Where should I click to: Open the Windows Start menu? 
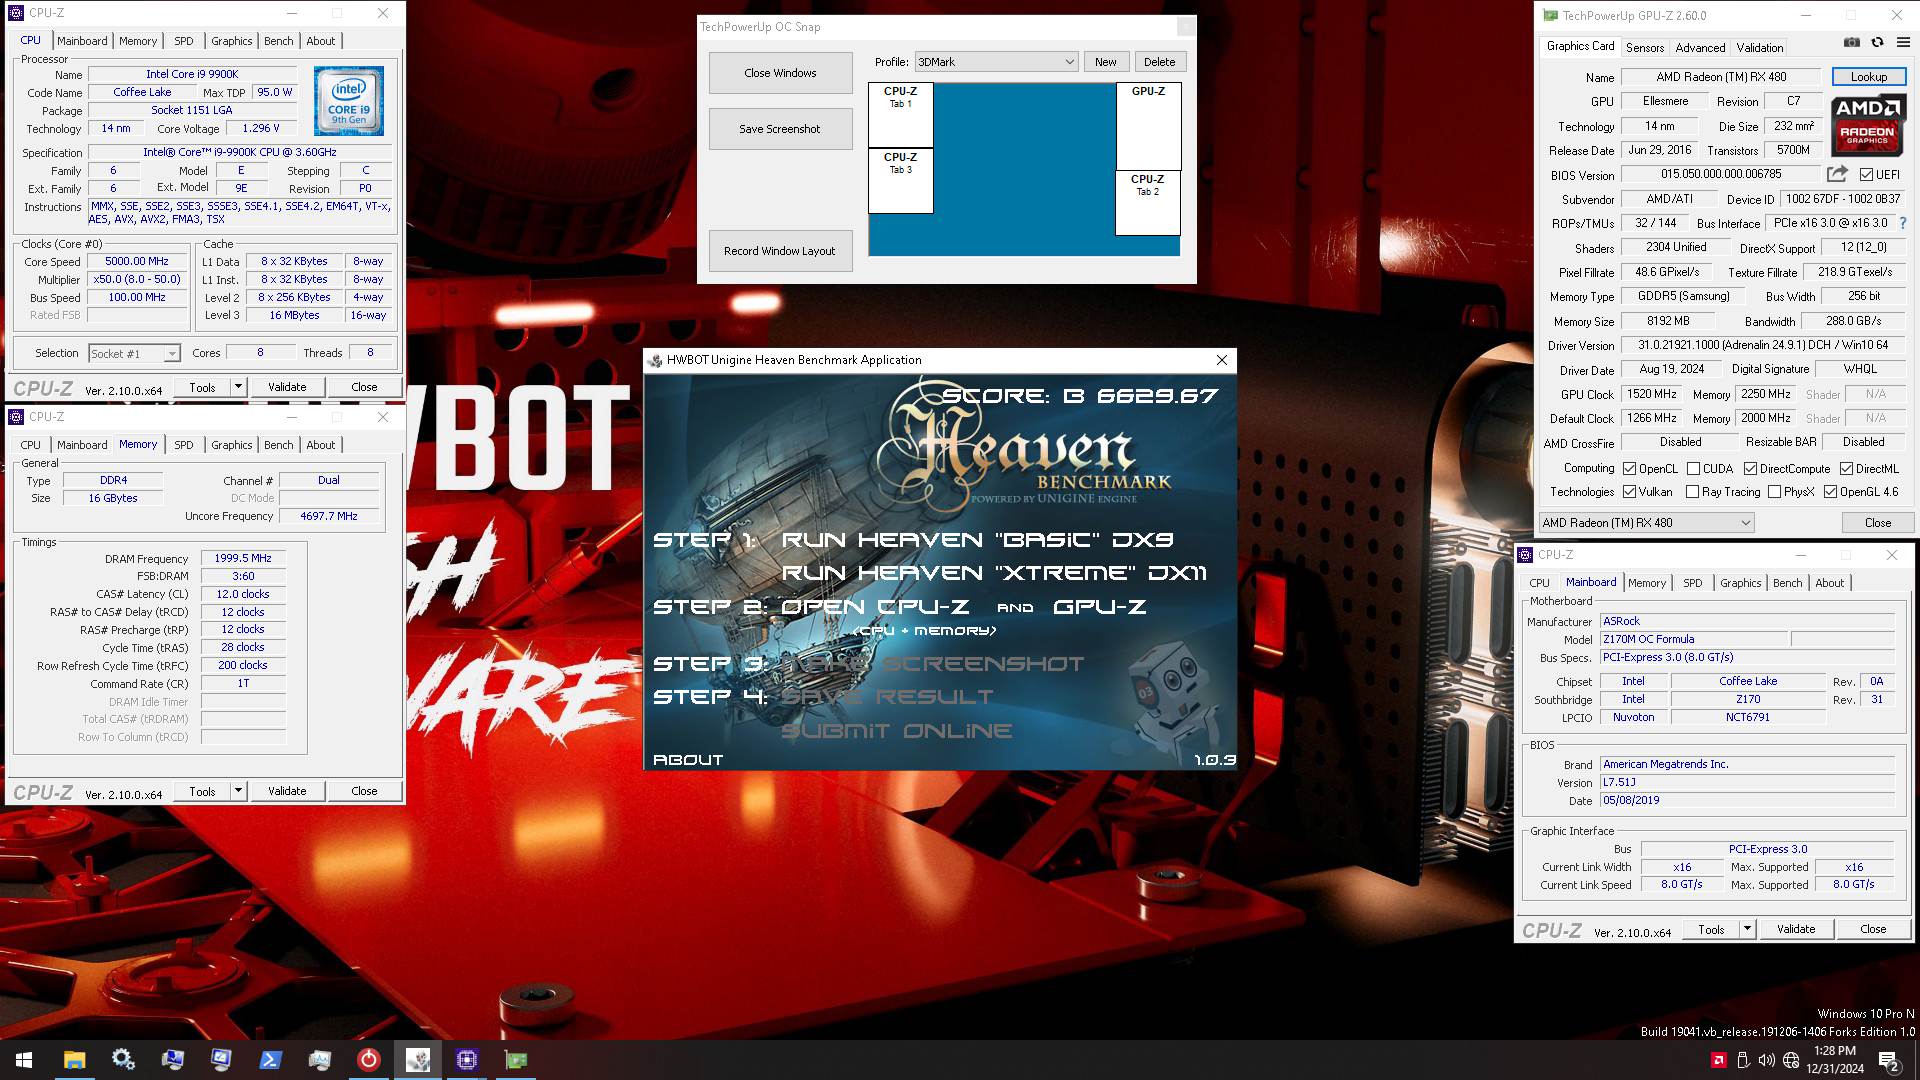point(24,1060)
